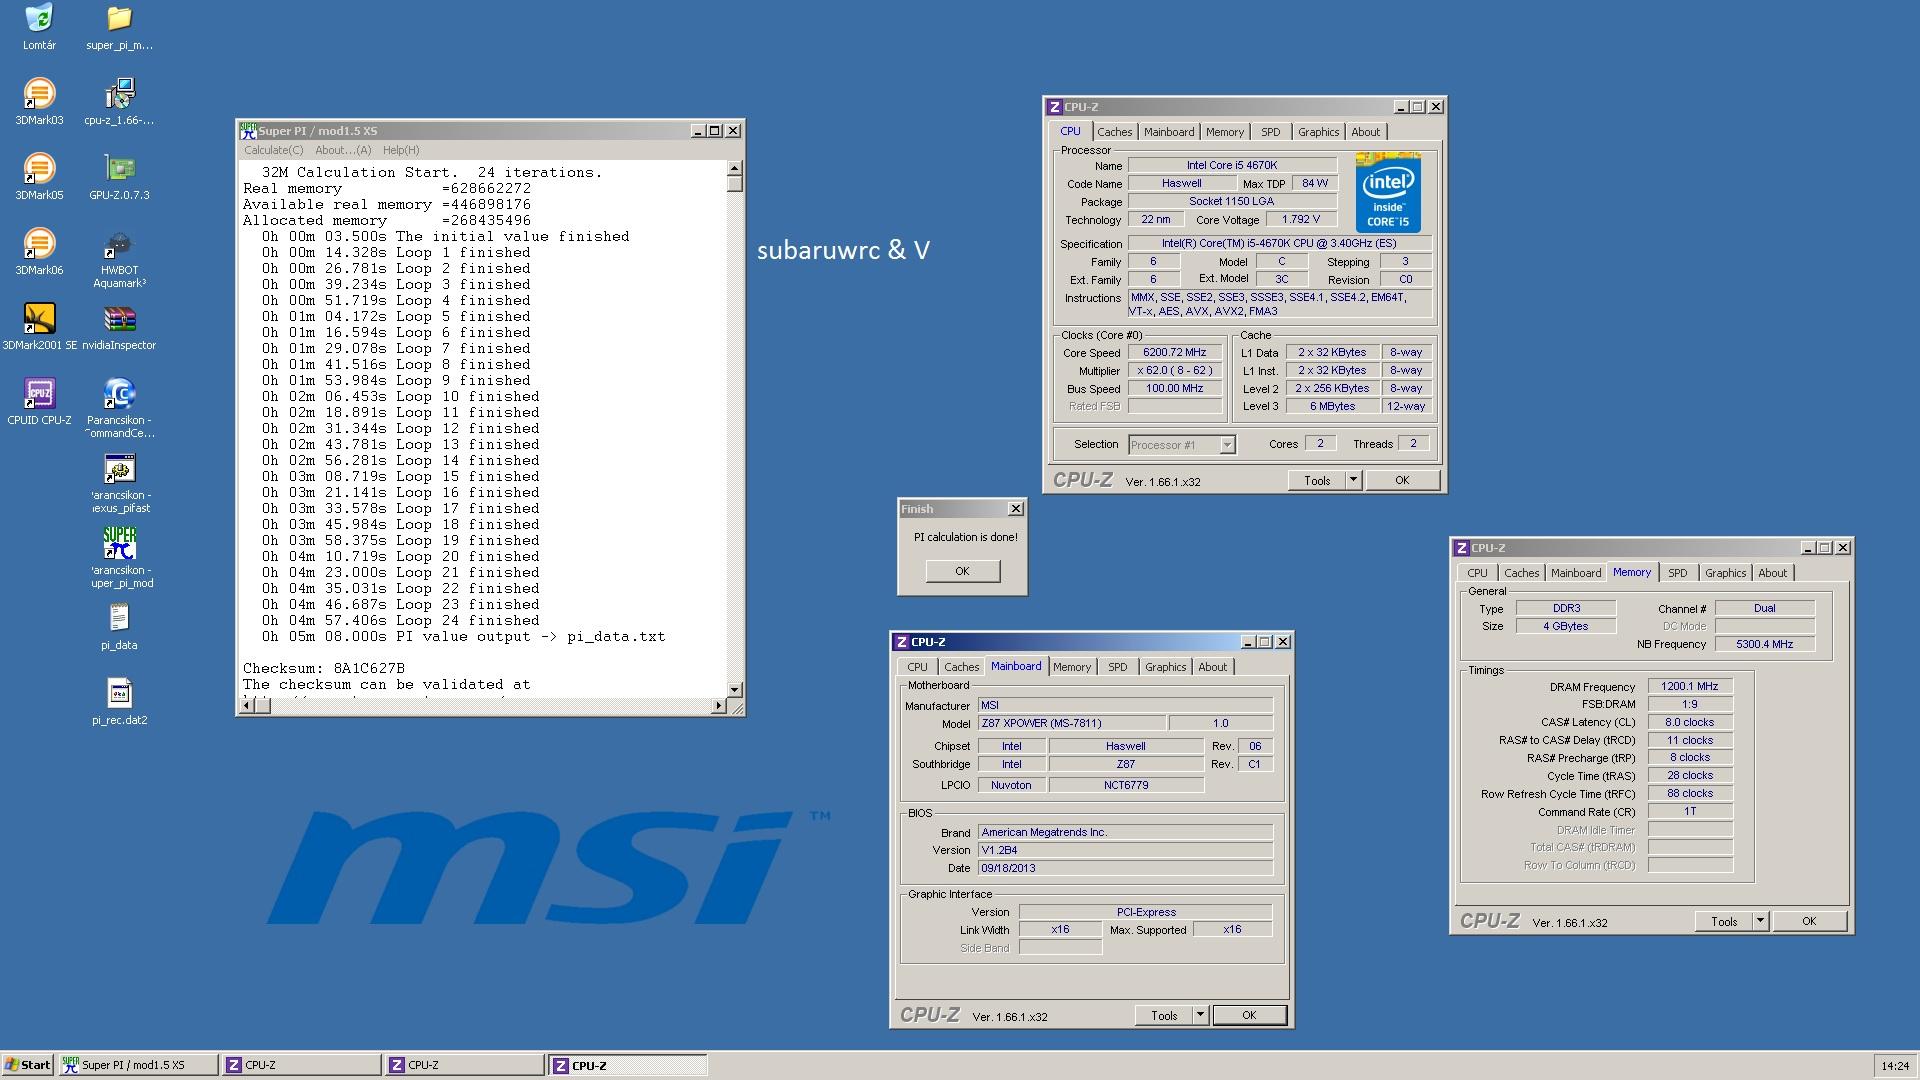Click the Windows Start button
This screenshot has width=1920, height=1080.
pyautogui.click(x=28, y=1065)
